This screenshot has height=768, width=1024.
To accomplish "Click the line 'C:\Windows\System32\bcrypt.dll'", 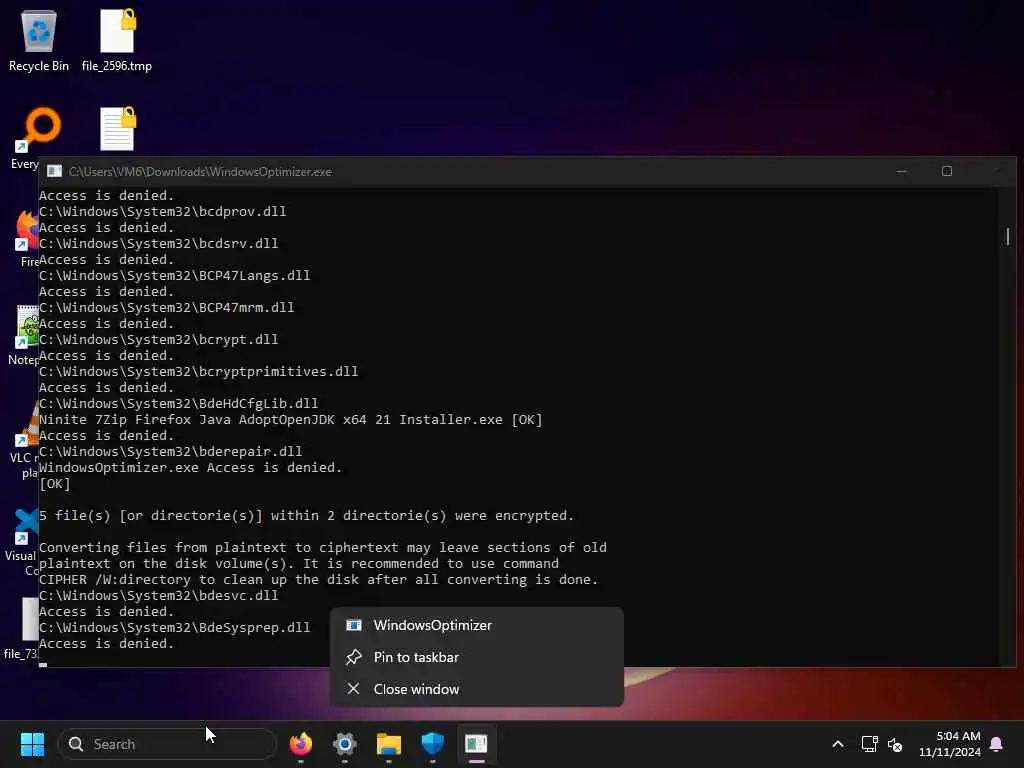I will [159, 340].
